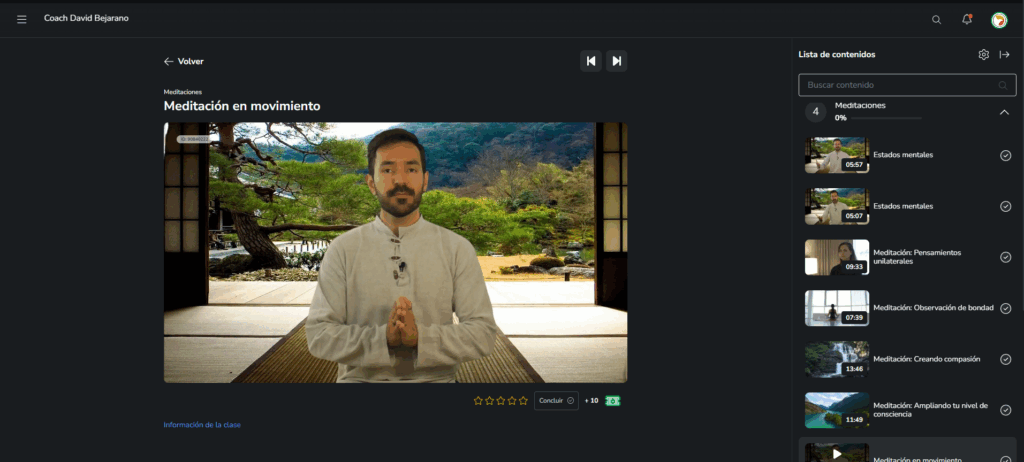Image resolution: width=1024 pixels, height=462 pixels.
Task: Rate the class with the fifth star
Action: click(523, 401)
